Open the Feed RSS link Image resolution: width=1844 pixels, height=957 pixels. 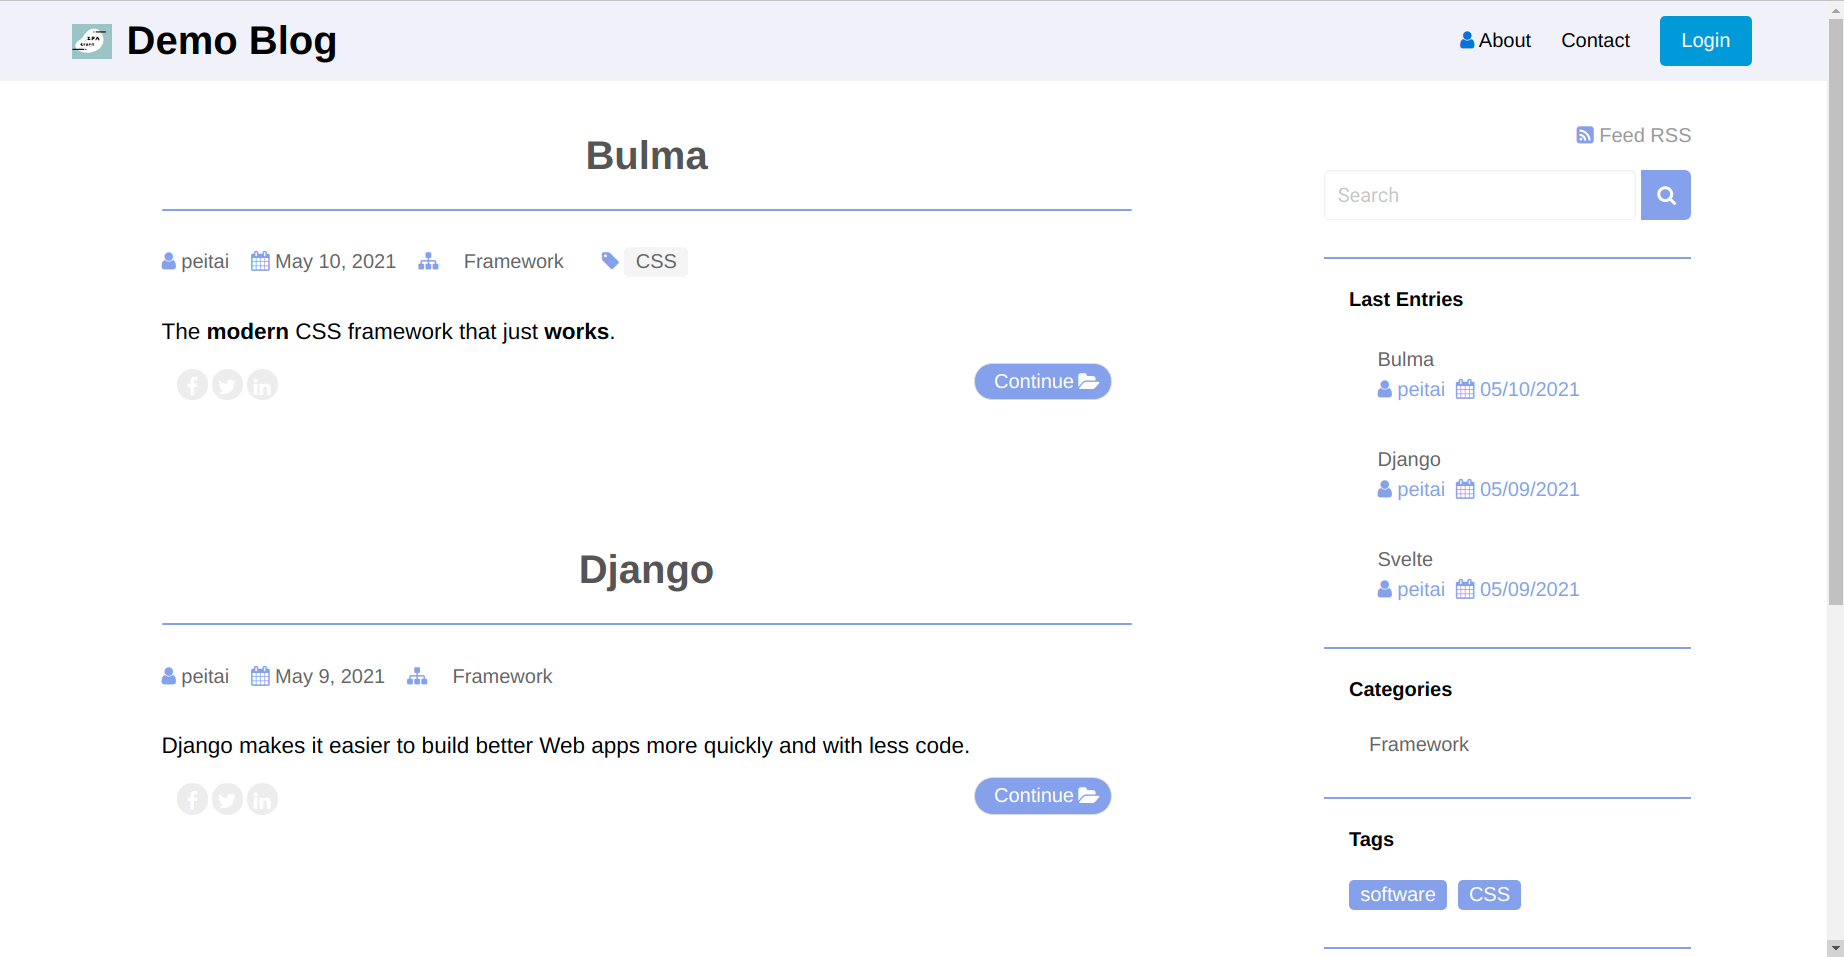tap(1644, 135)
